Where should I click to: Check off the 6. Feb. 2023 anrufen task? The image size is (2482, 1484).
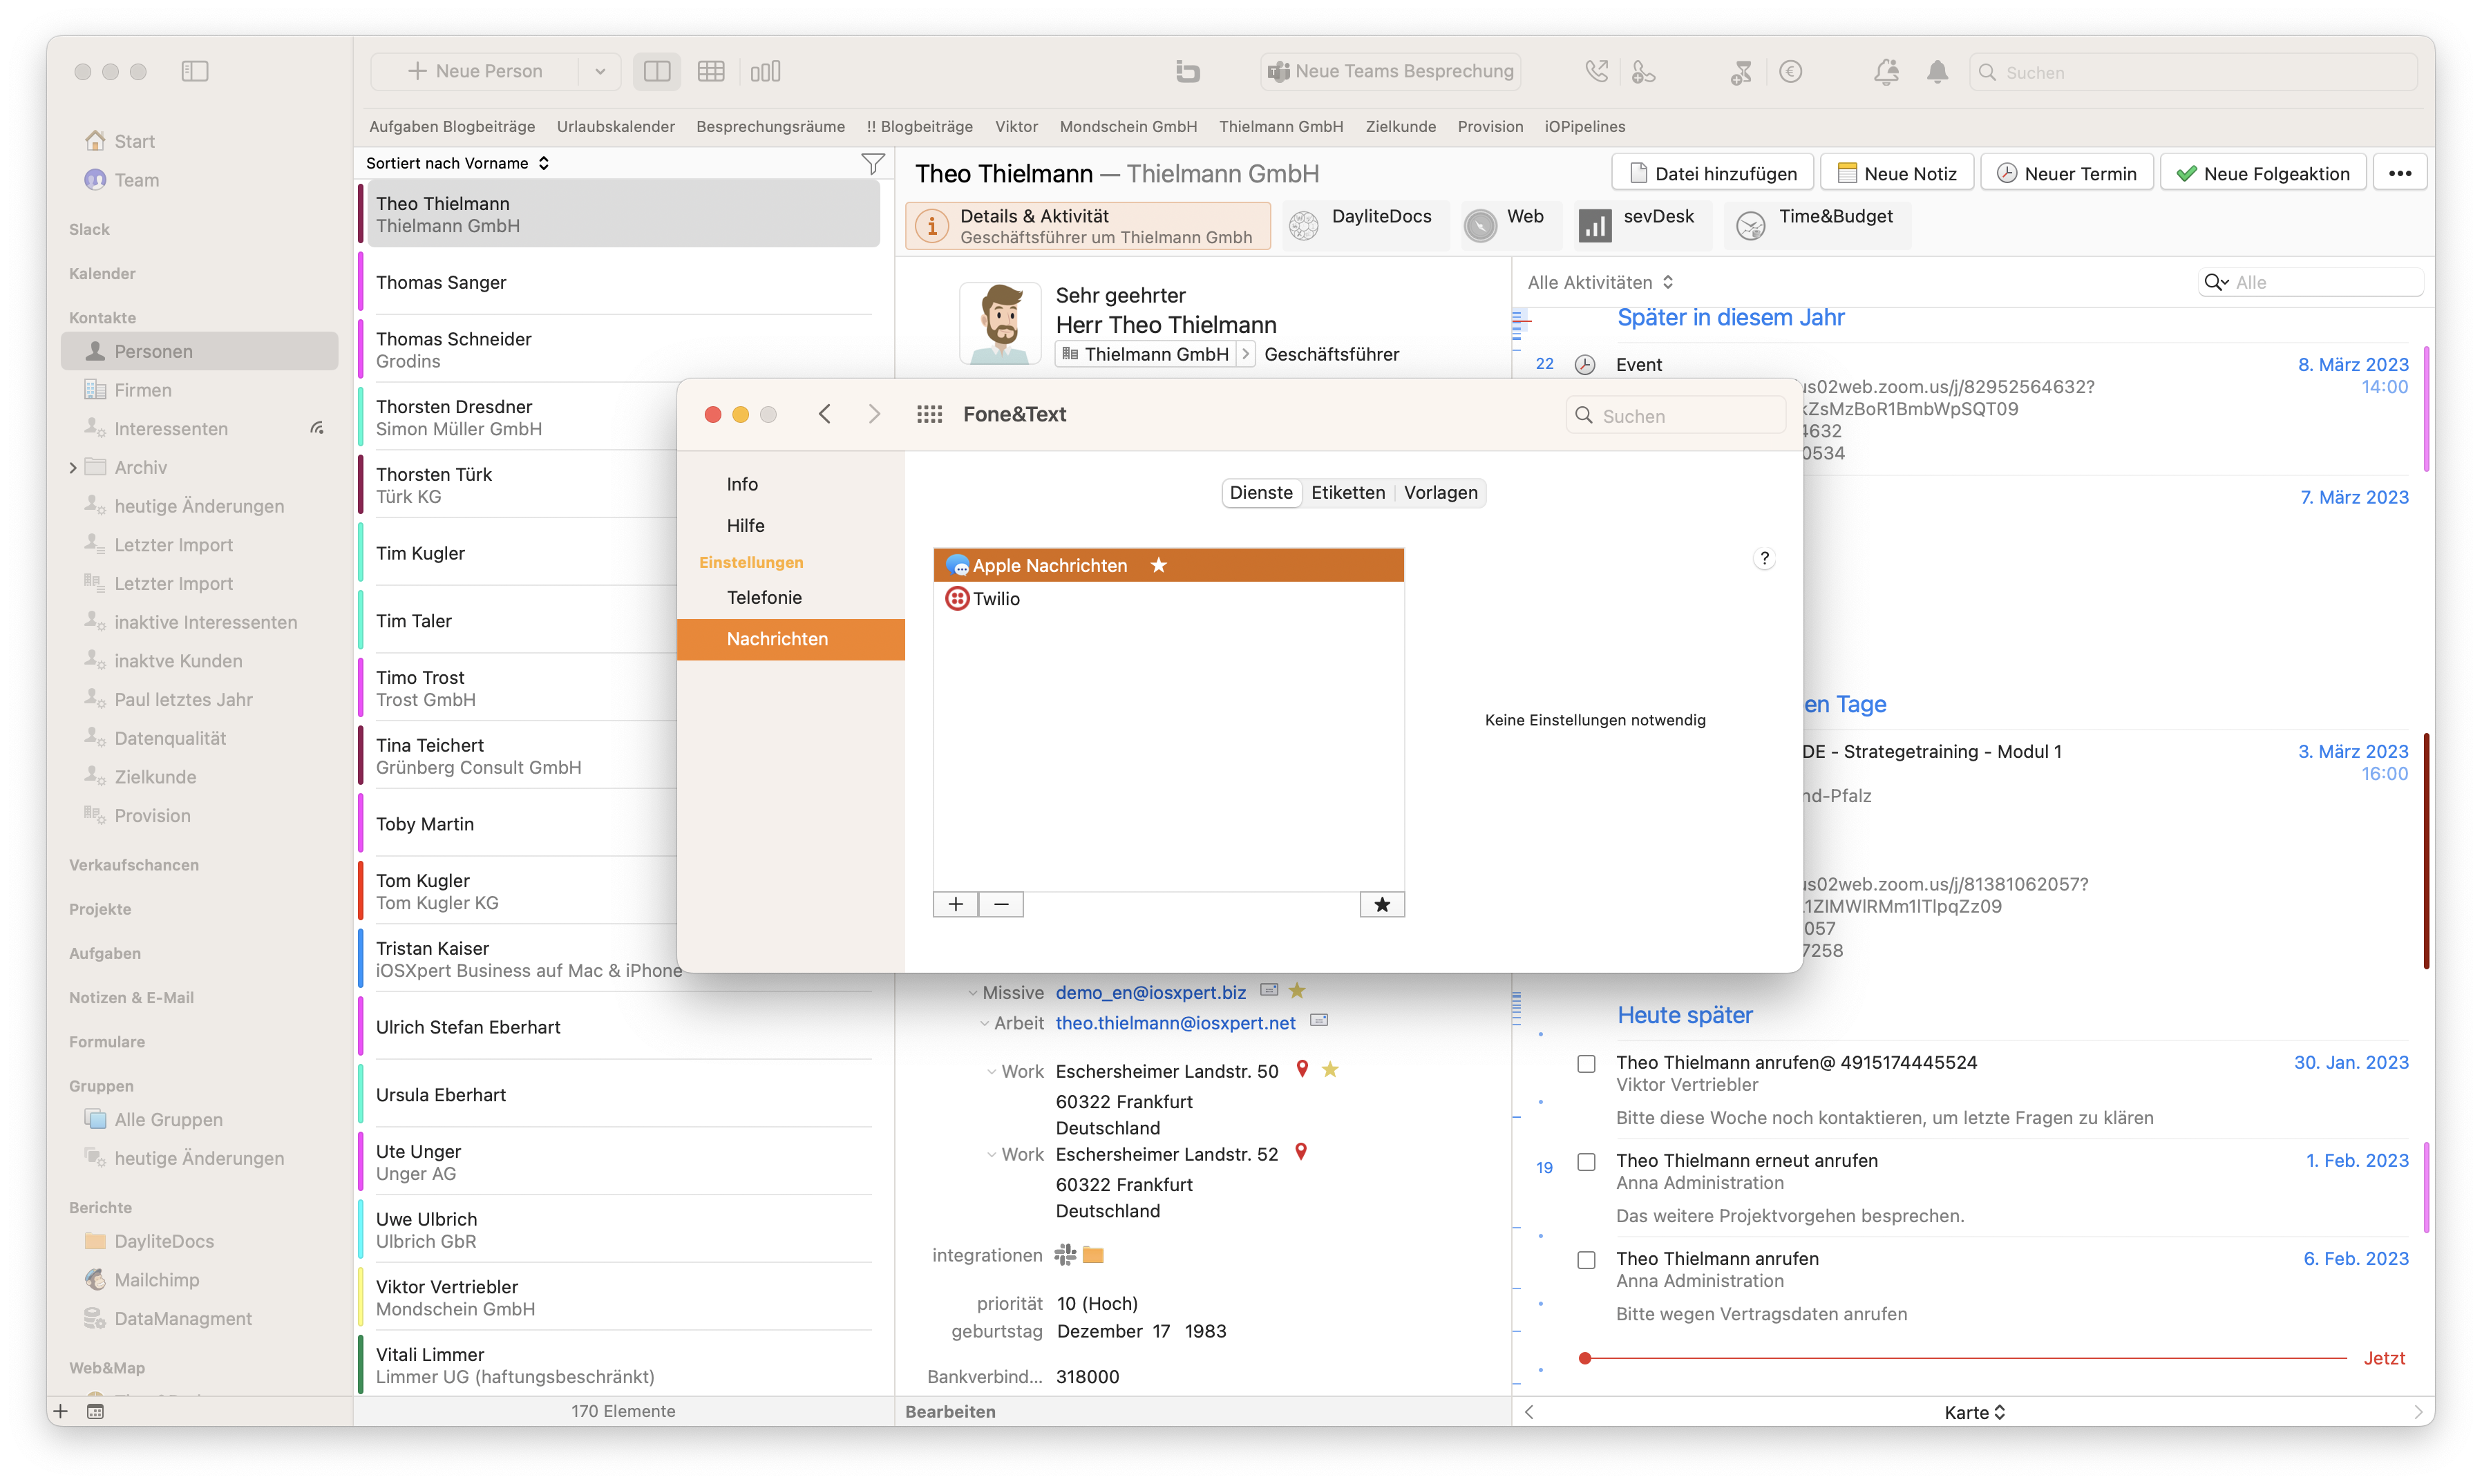1586,1259
